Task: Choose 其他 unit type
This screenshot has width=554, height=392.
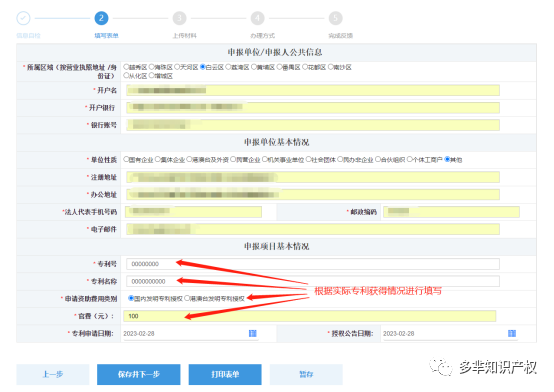Action: (x=447, y=159)
